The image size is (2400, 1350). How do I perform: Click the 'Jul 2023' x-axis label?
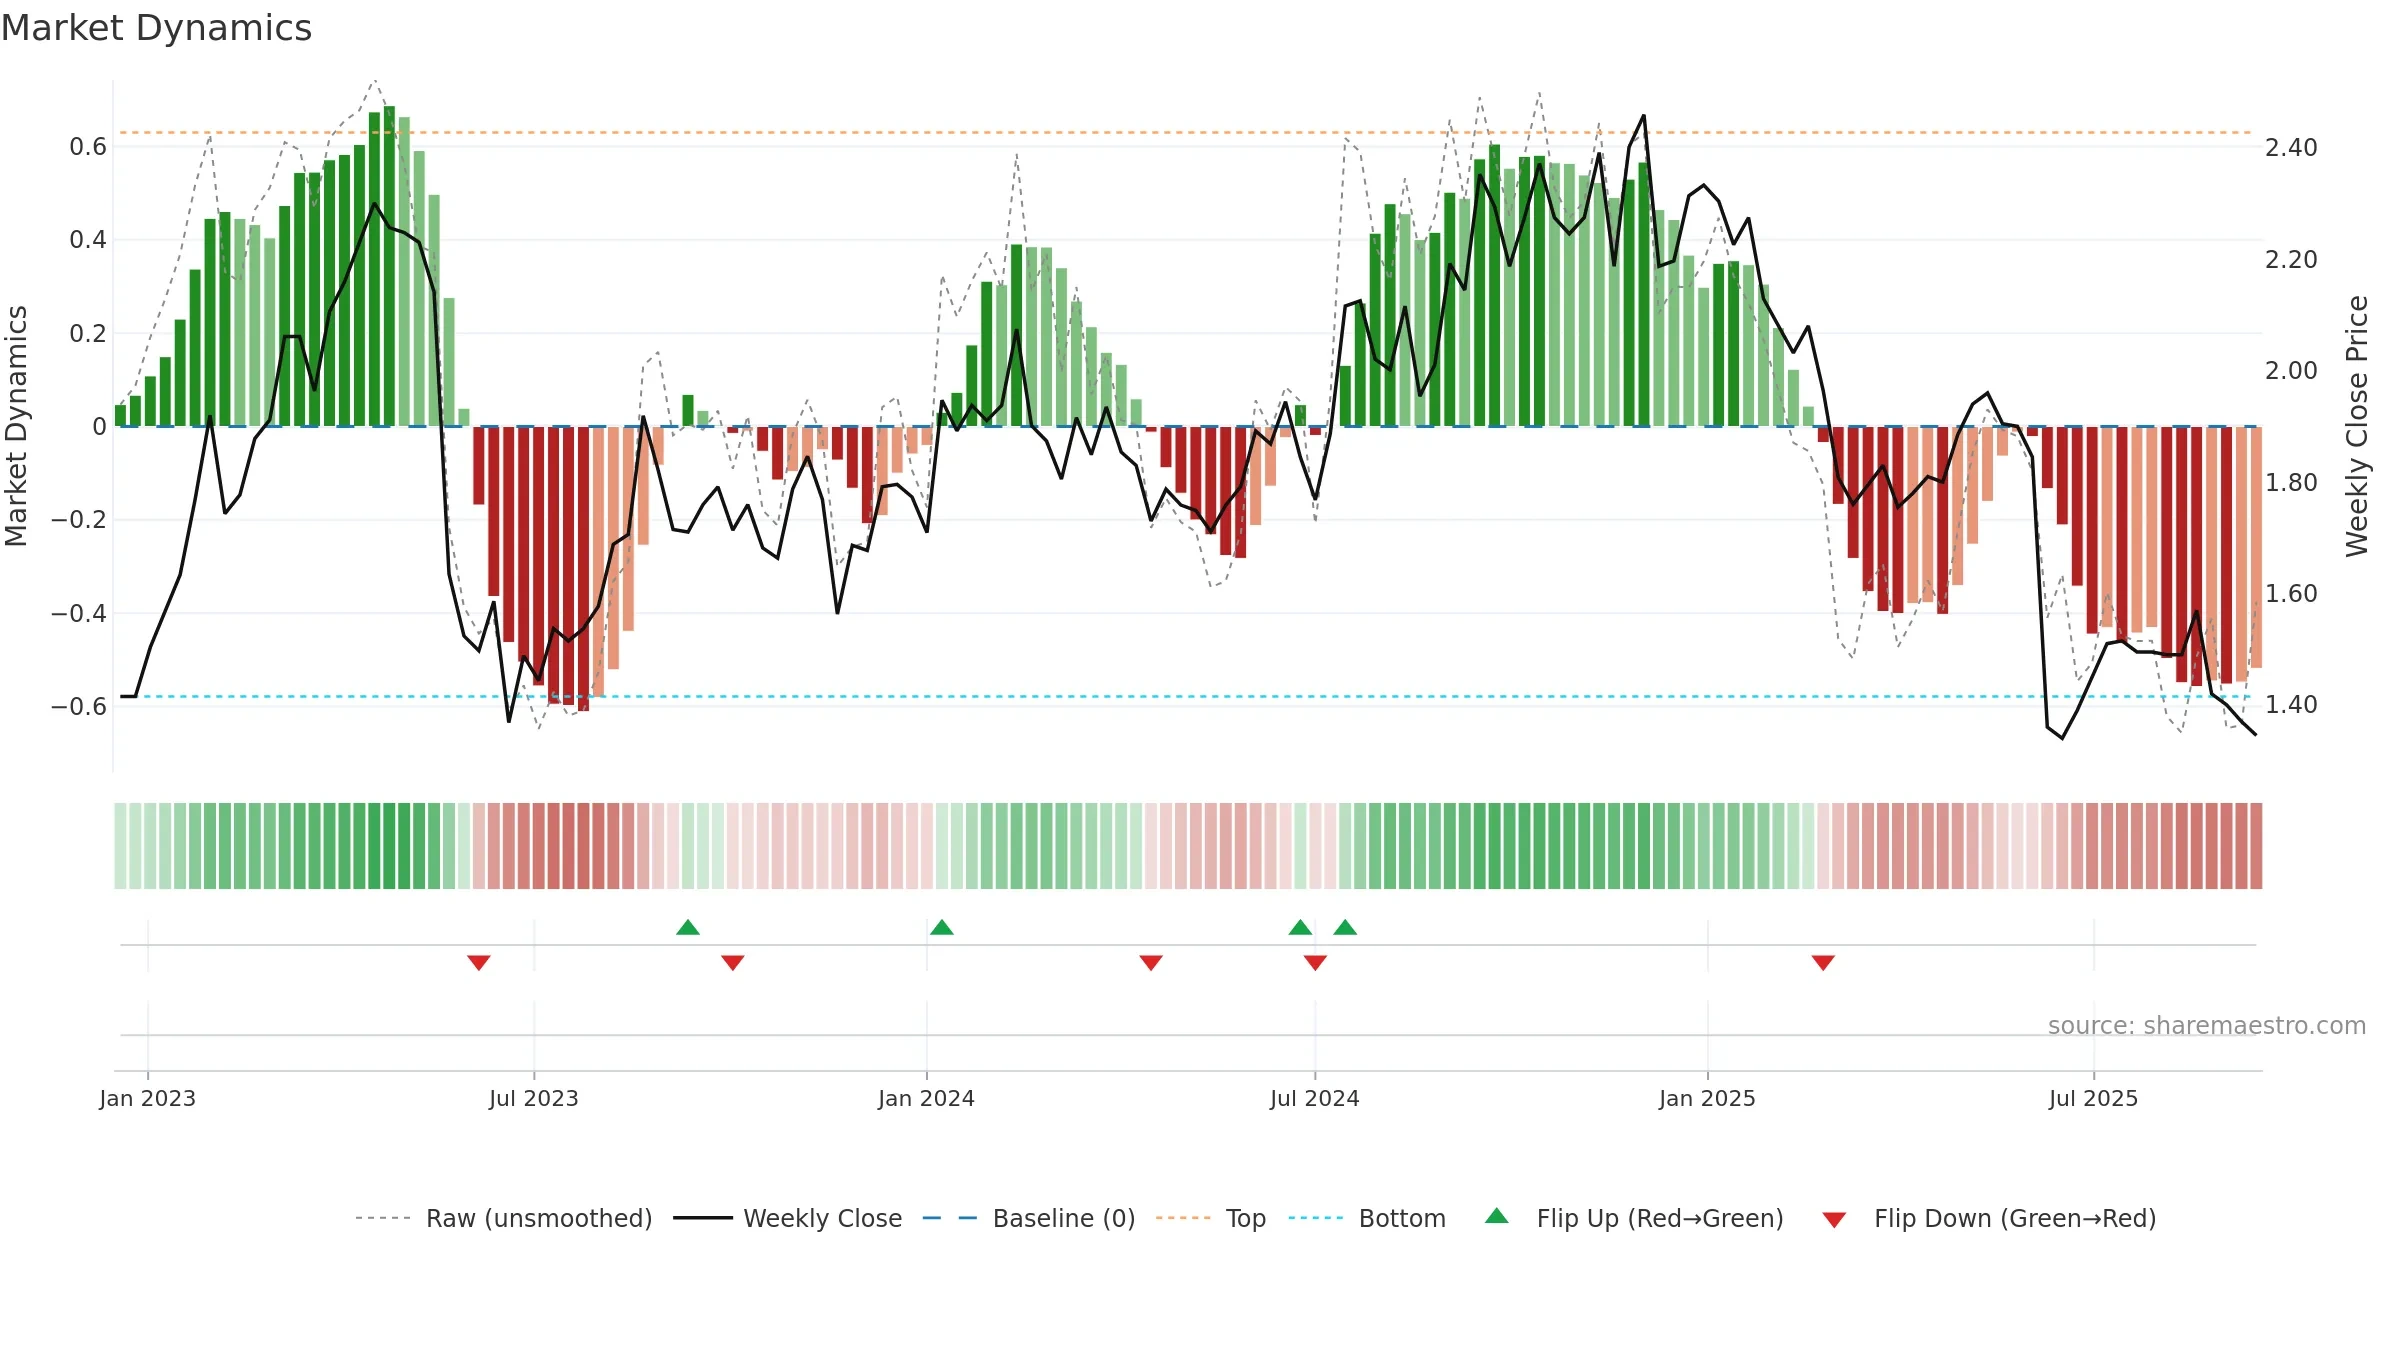pos(534,1098)
